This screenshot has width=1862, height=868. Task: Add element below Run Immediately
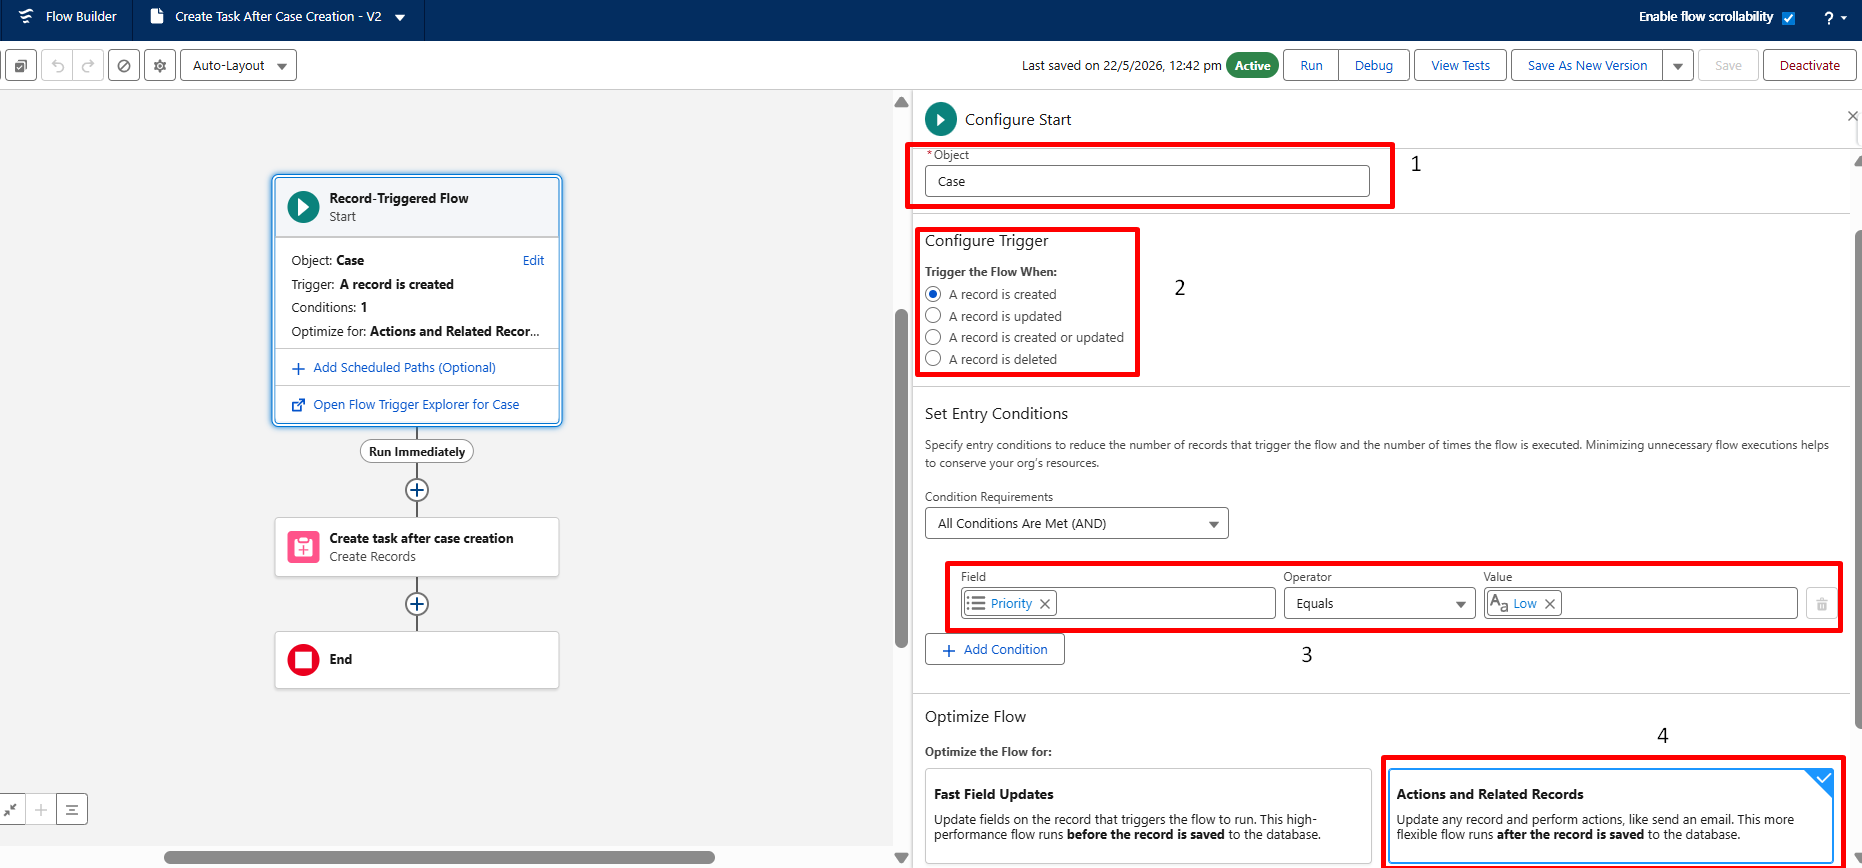[417, 490]
